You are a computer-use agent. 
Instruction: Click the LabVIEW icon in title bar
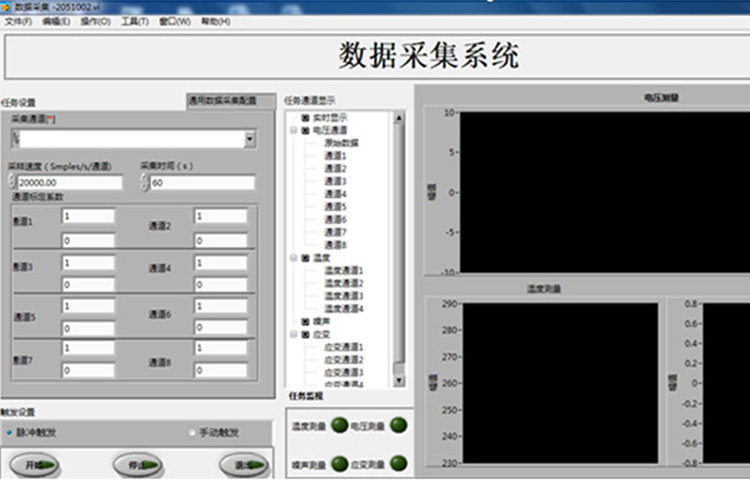pos(7,6)
